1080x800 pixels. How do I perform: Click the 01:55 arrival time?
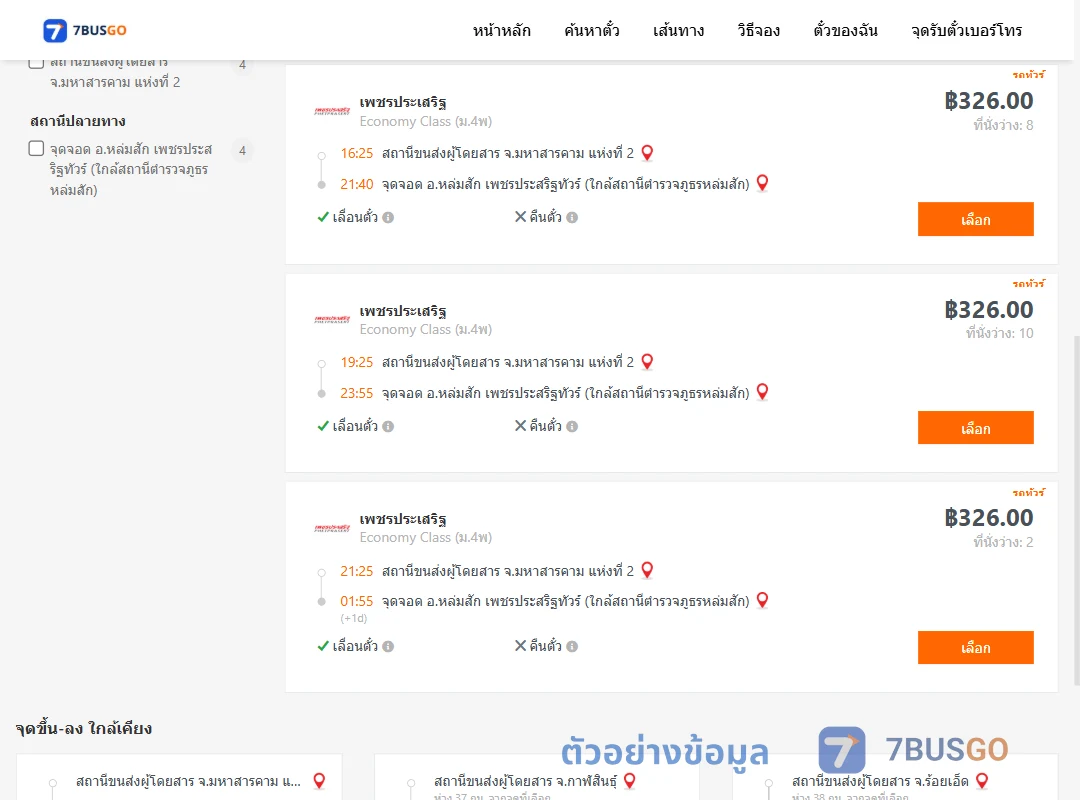(356, 602)
